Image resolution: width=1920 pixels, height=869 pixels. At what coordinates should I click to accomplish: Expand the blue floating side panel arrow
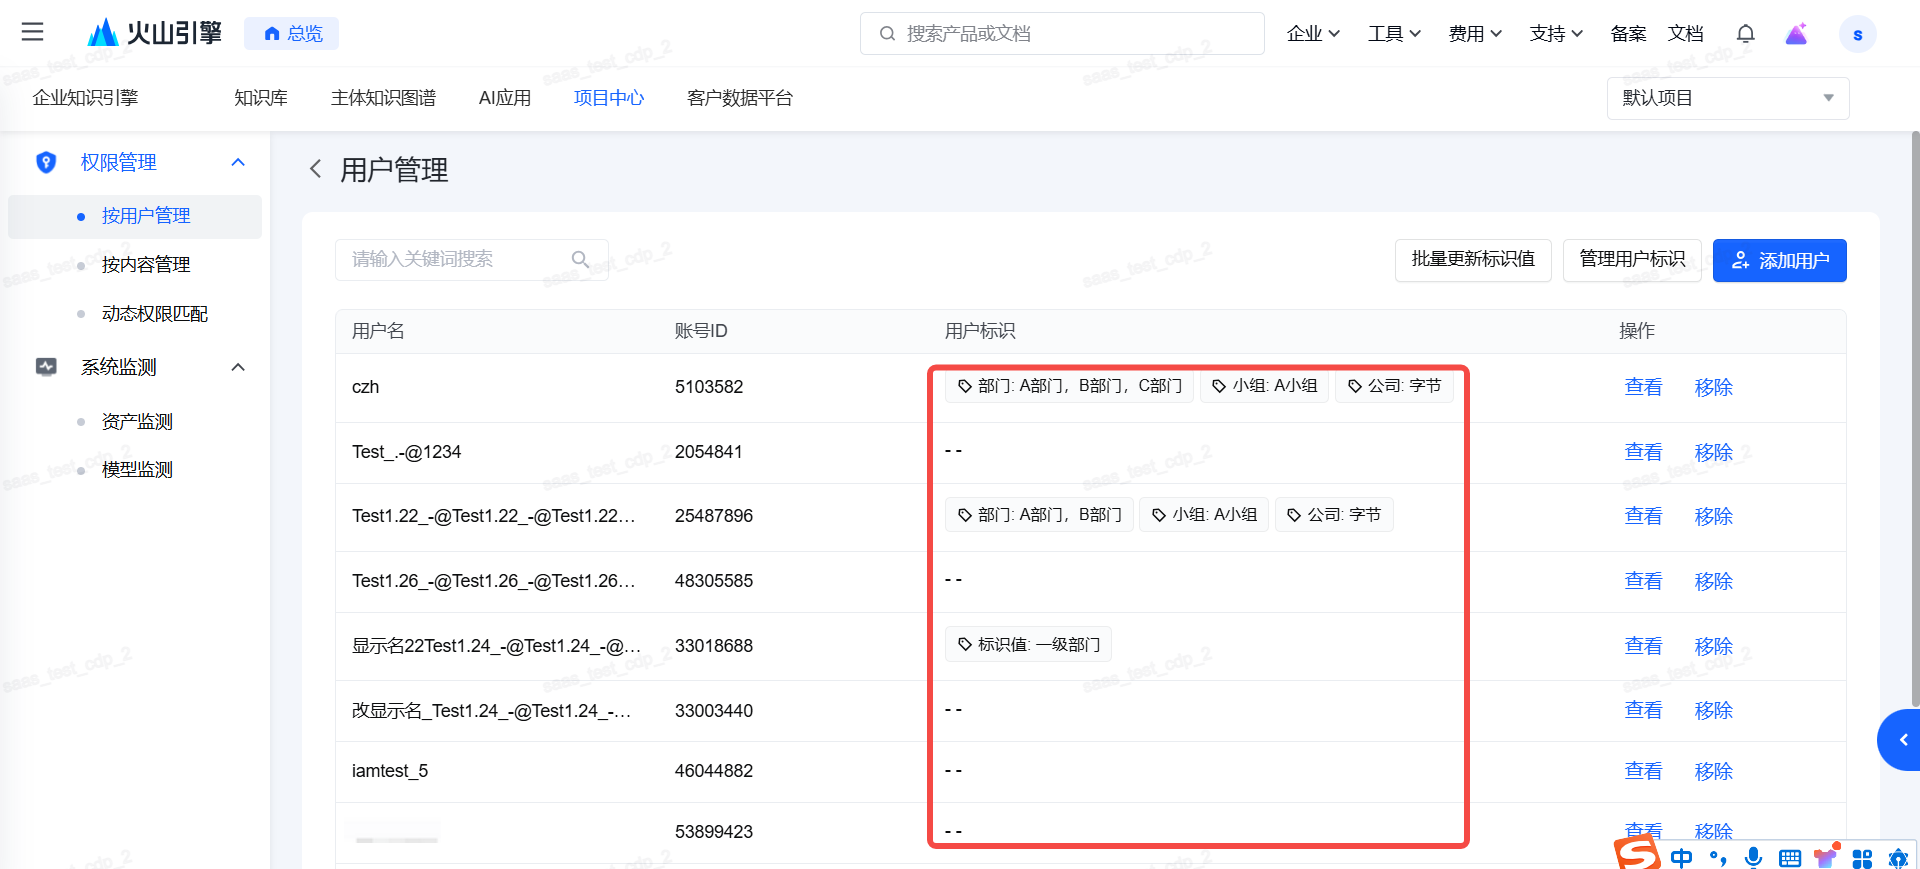click(1902, 740)
